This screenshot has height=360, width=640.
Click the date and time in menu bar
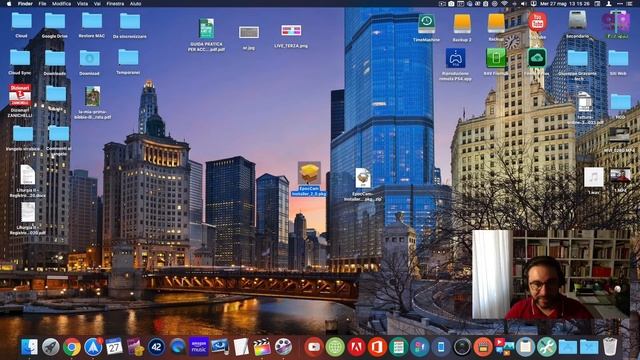tap(565, 4)
